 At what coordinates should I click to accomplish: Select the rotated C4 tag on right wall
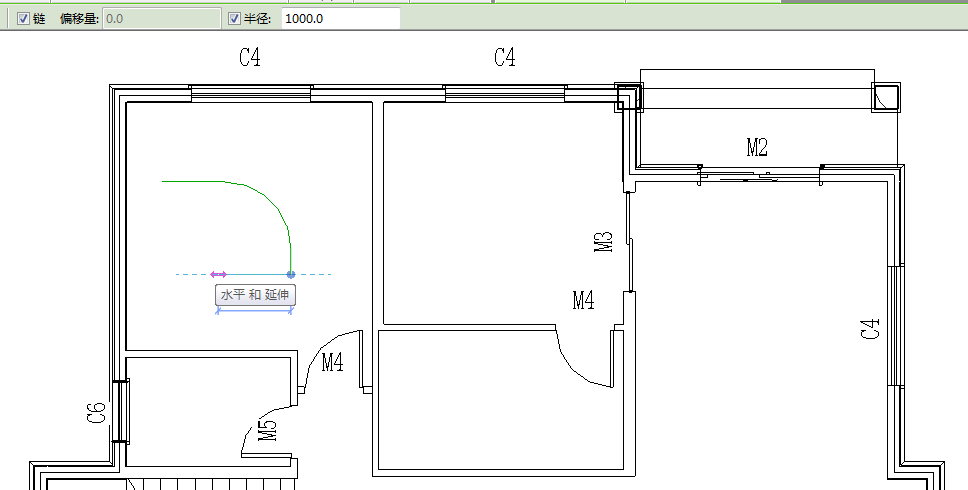click(x=870, y=328)
